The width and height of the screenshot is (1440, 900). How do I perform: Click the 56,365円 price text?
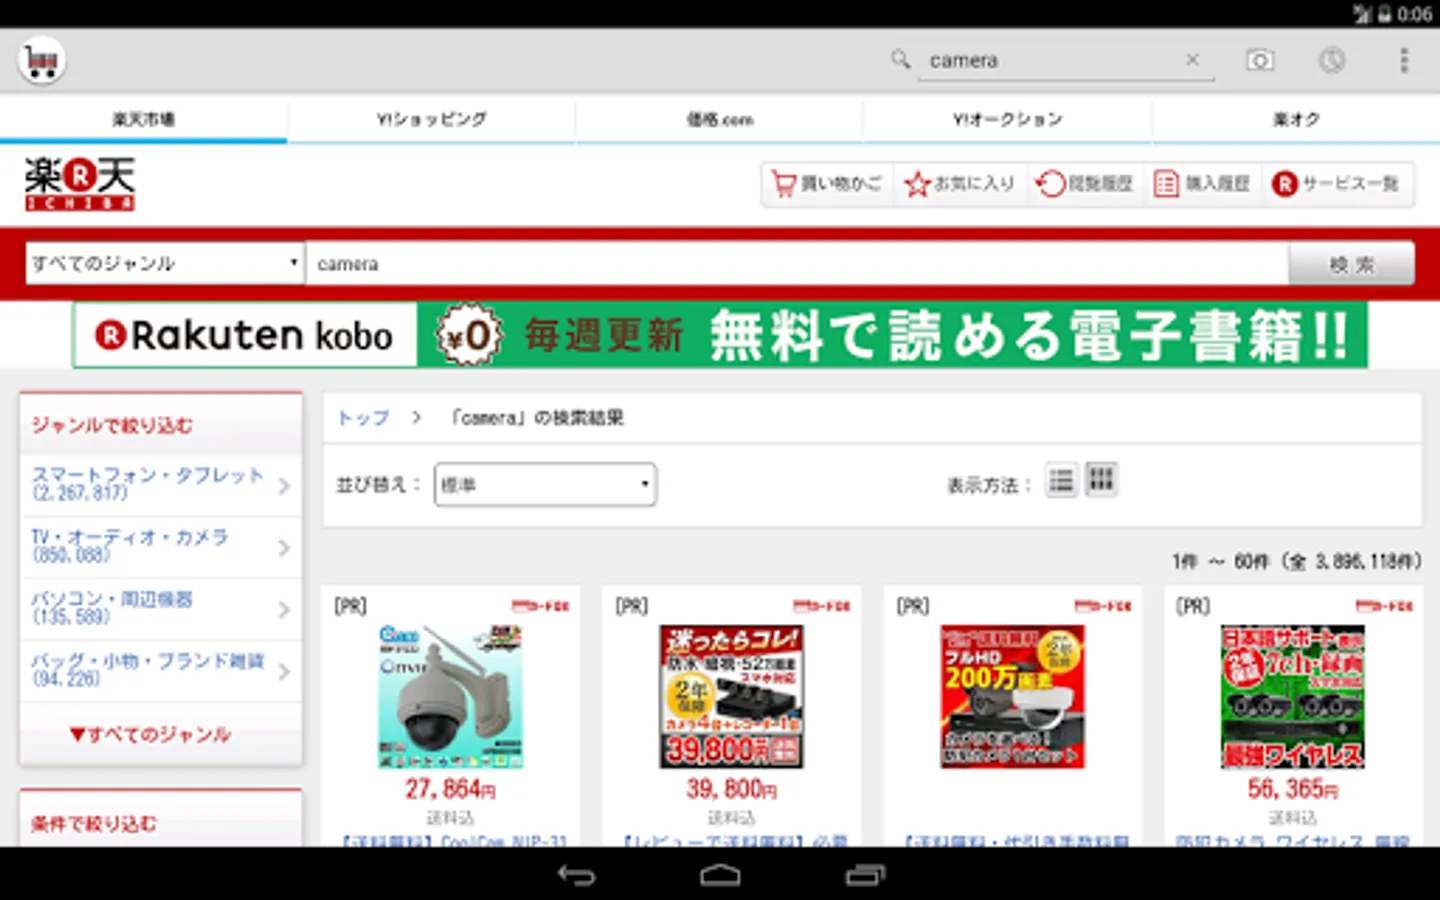coord(1293,789)
